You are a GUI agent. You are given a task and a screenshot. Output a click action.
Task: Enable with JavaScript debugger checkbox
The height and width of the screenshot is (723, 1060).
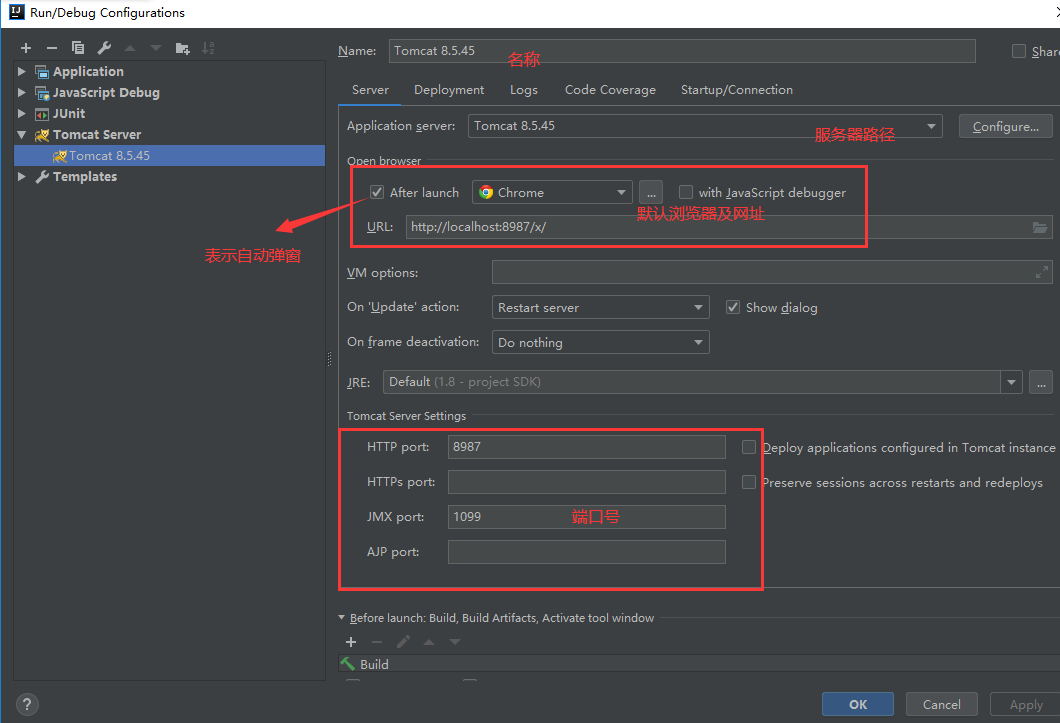coord(685,193)
